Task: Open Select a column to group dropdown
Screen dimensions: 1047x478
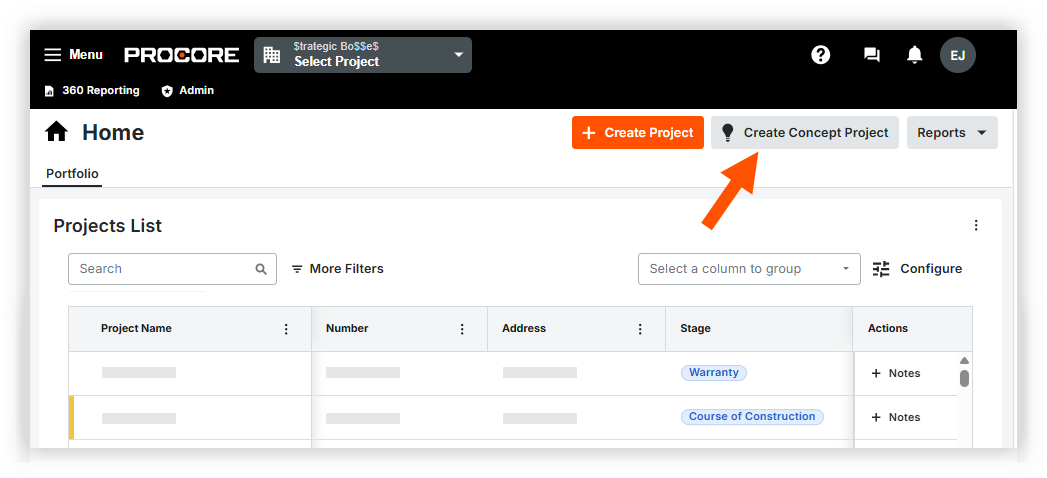Action: 749,269
